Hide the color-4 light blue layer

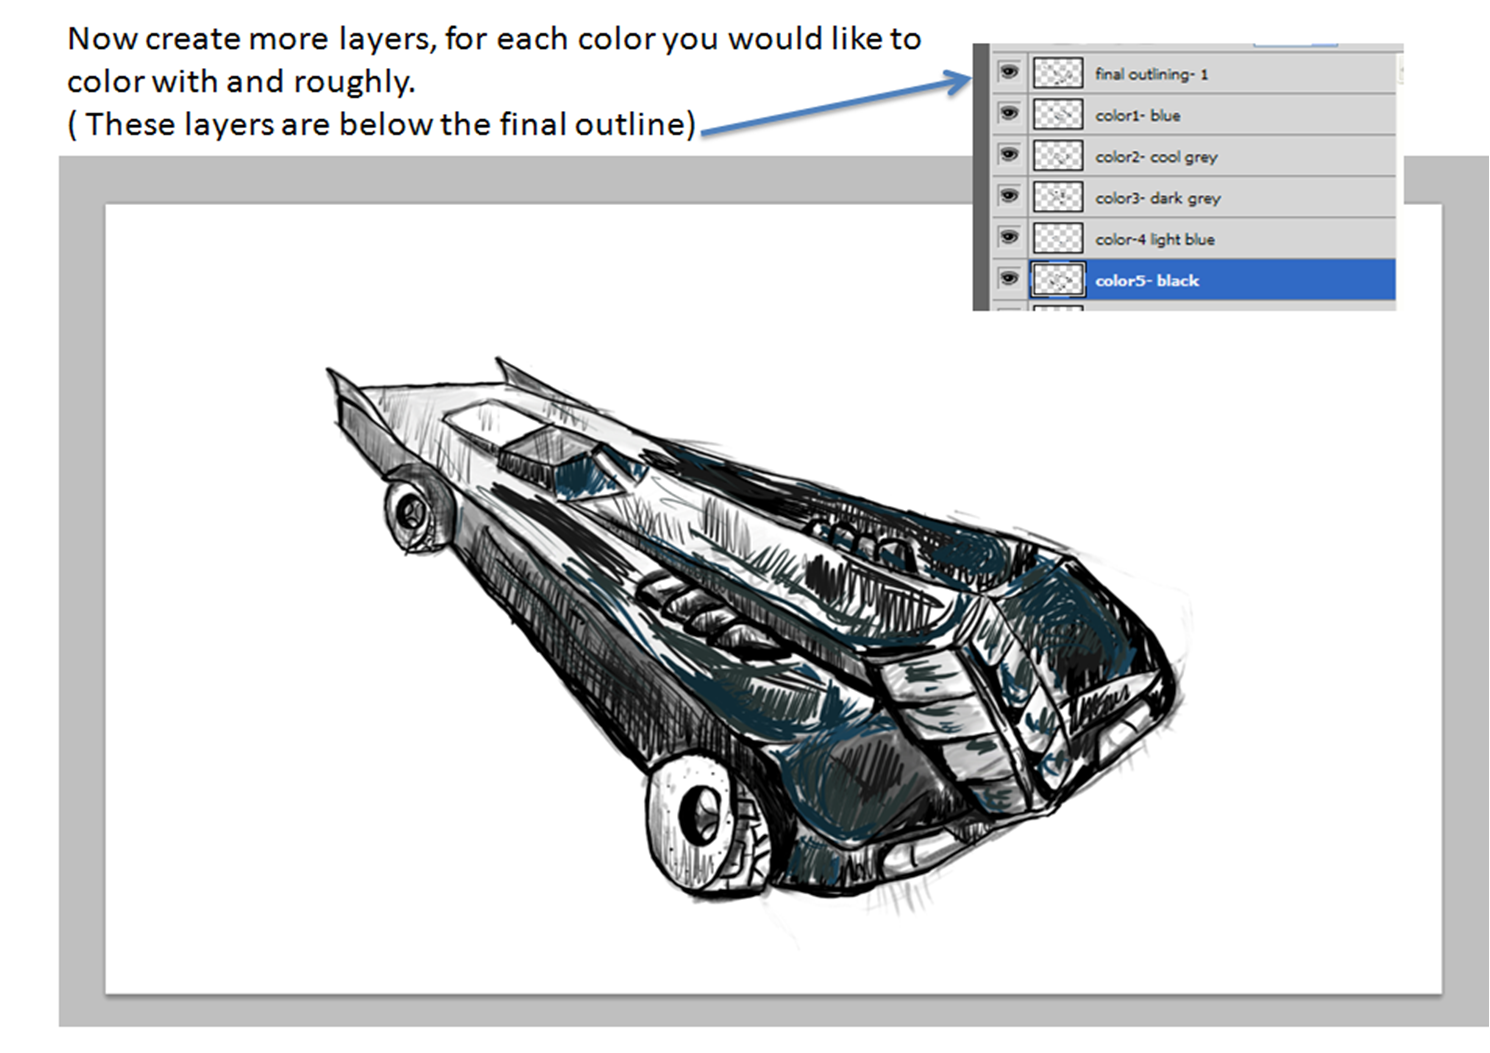[1009, 238]
